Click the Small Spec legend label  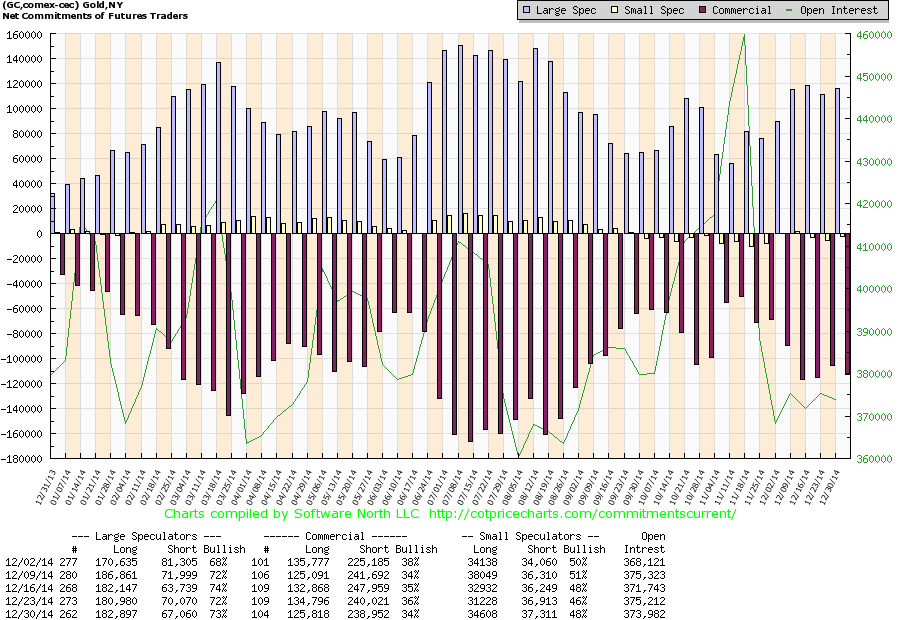pos(654,10)
